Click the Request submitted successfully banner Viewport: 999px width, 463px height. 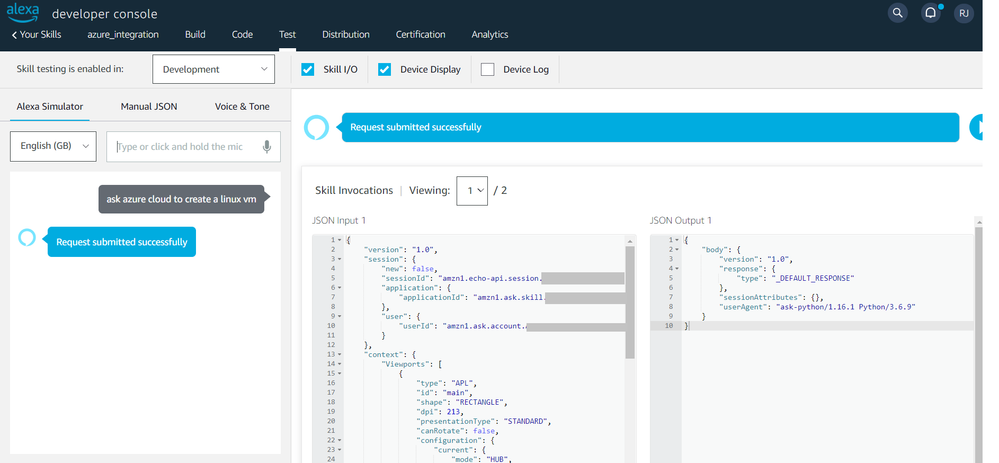[650, 127]
